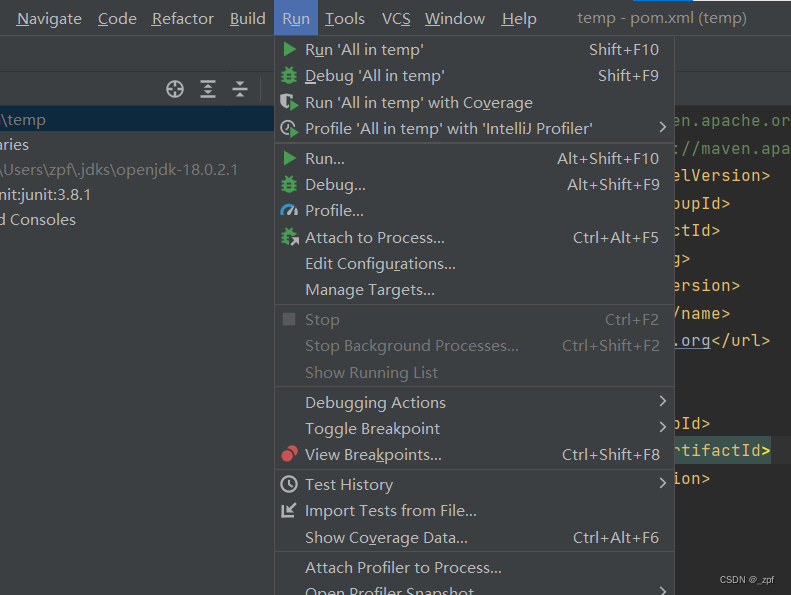Click the elVersion> text in editor
791x595 pixels.
[x=722, y=176]
